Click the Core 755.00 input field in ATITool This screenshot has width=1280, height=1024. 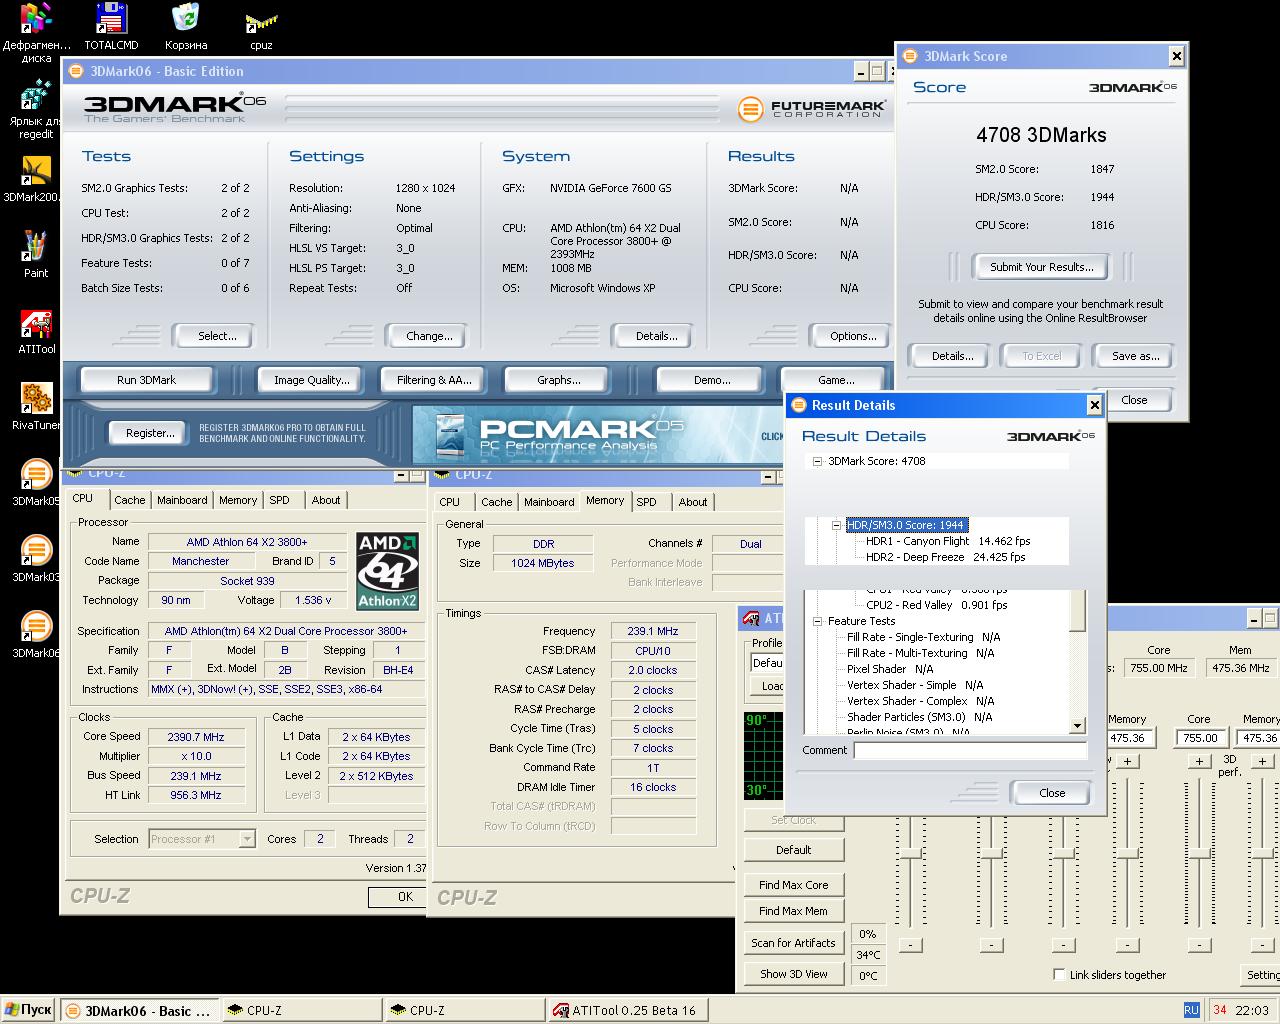click(1199, 738)
